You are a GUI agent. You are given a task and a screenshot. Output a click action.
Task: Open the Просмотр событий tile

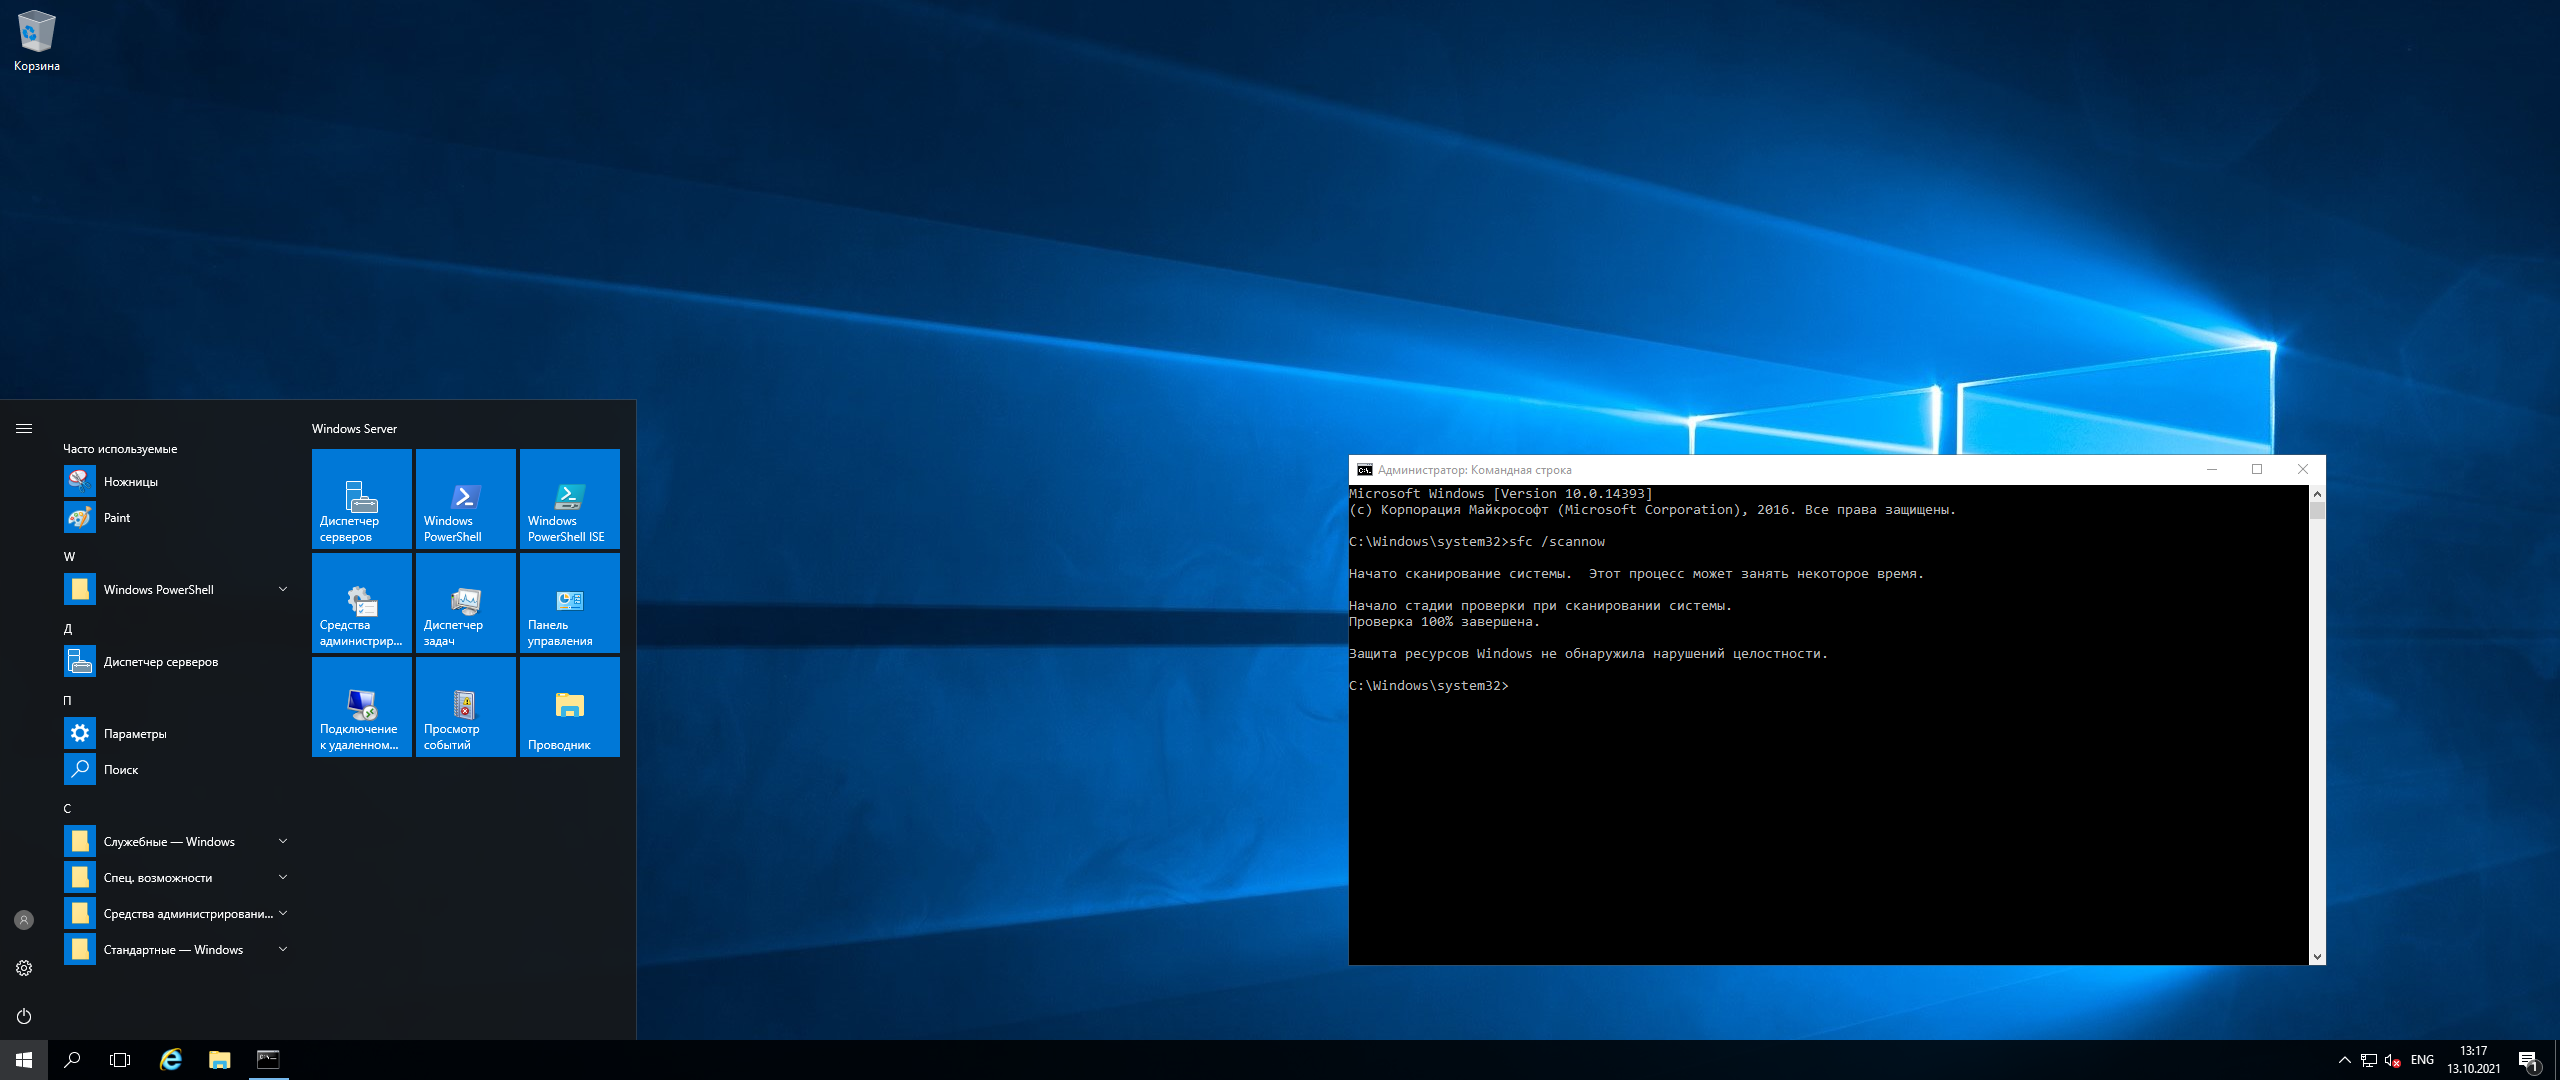466,707
